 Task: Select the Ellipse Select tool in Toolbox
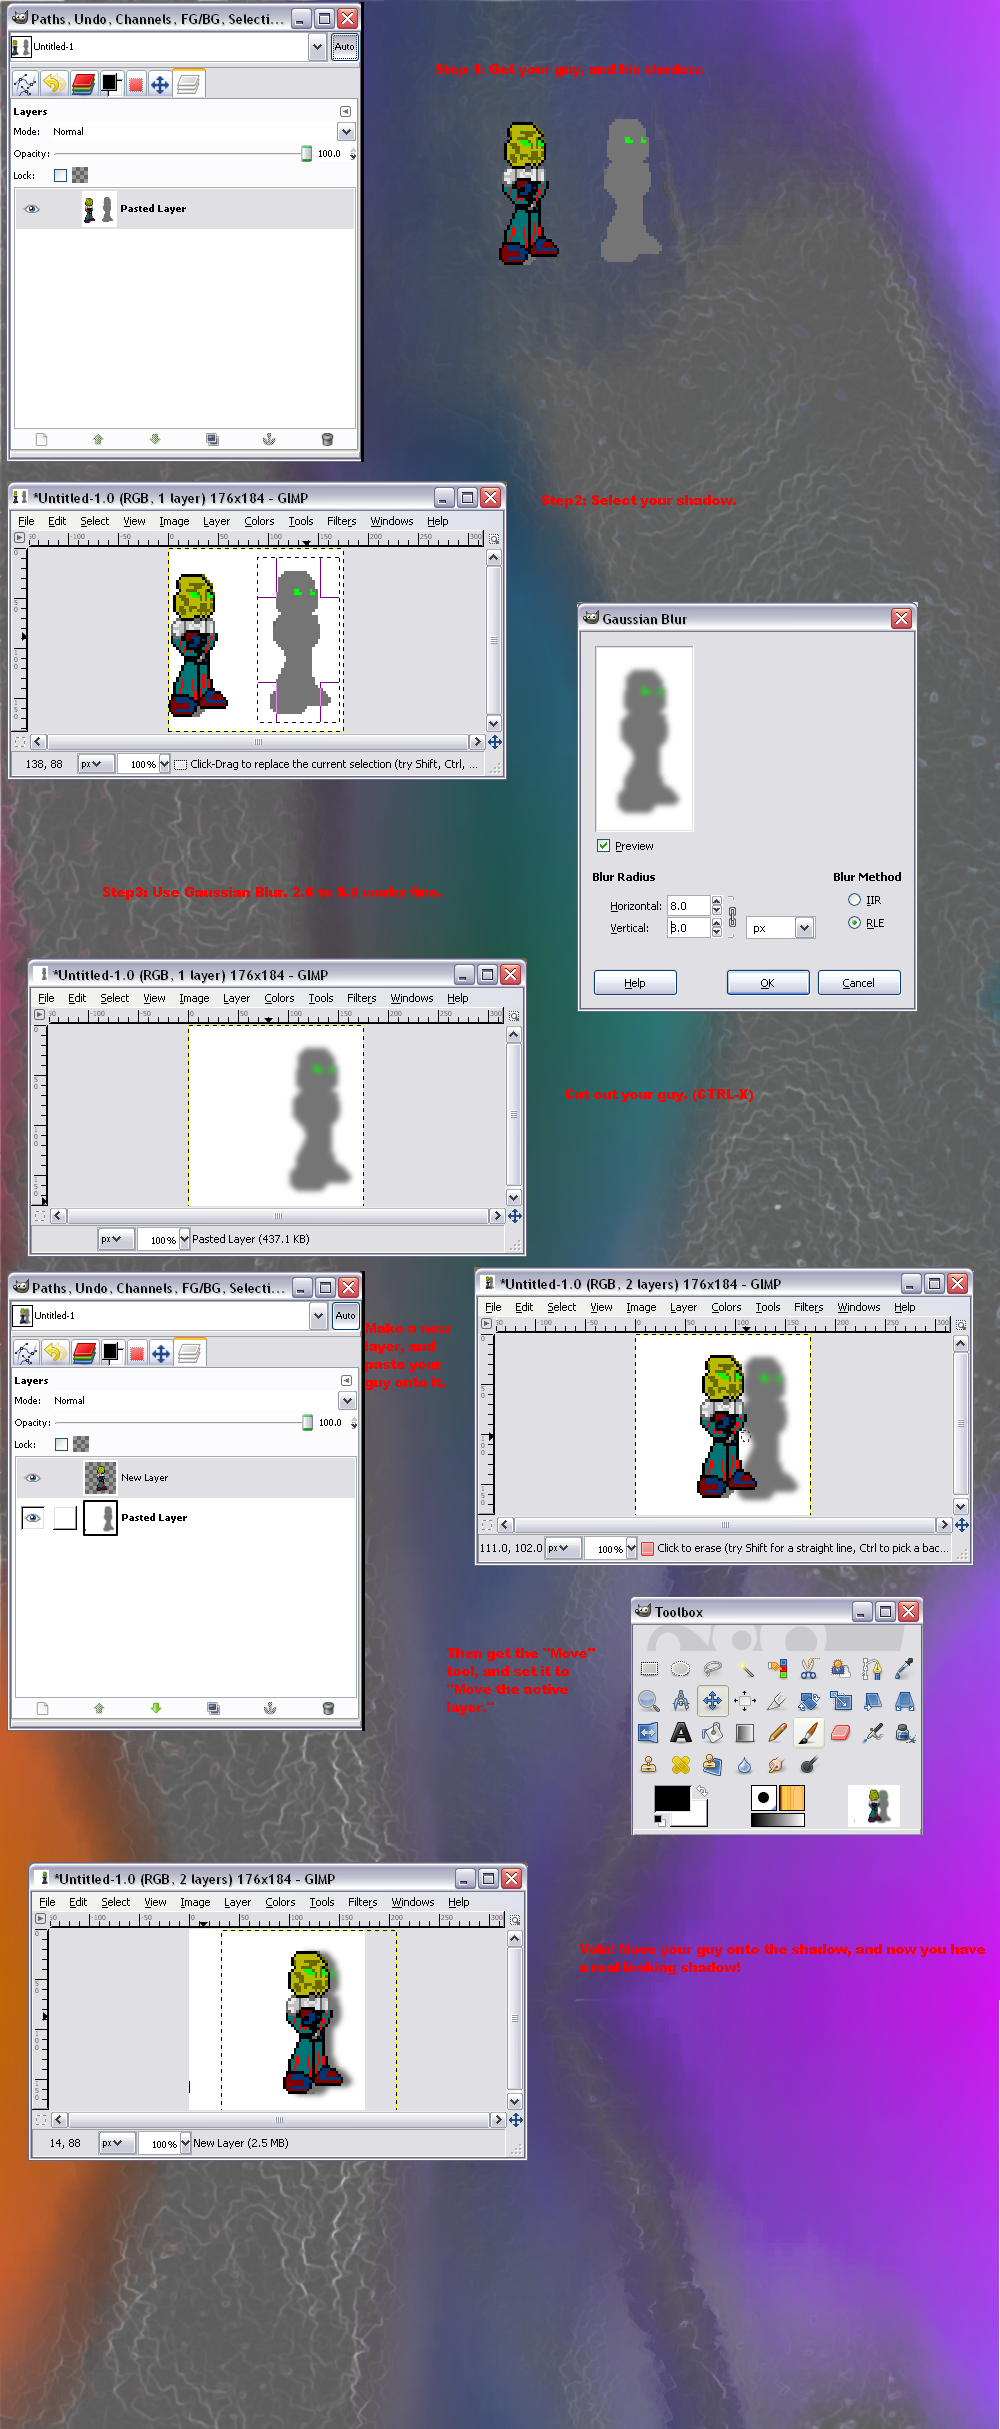(681, 1668)
